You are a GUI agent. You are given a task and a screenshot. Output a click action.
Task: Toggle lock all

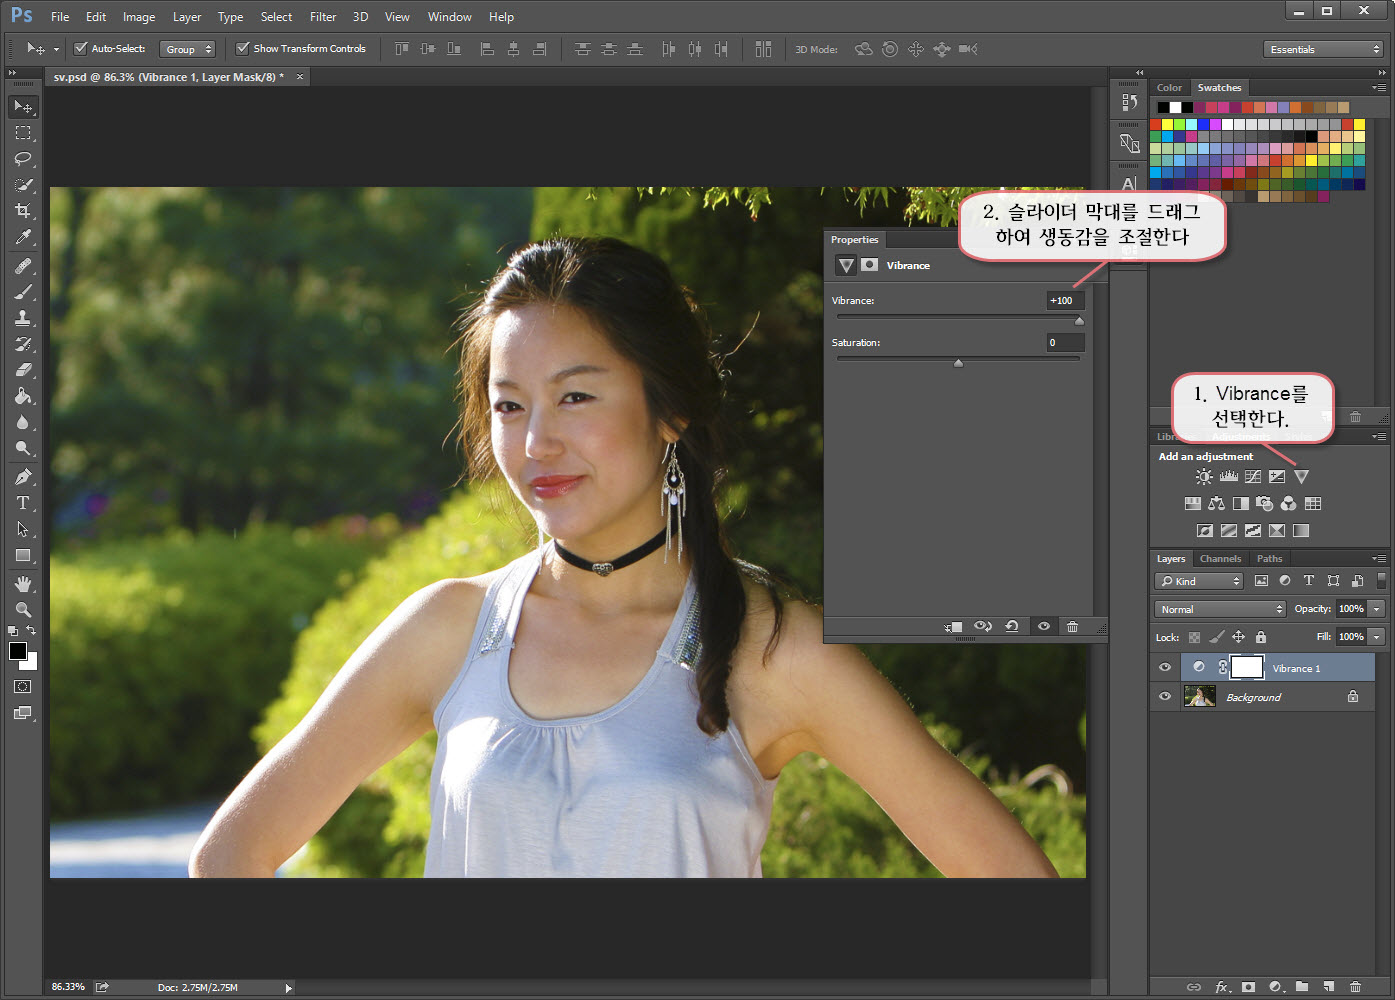(x=1261, y=637)
